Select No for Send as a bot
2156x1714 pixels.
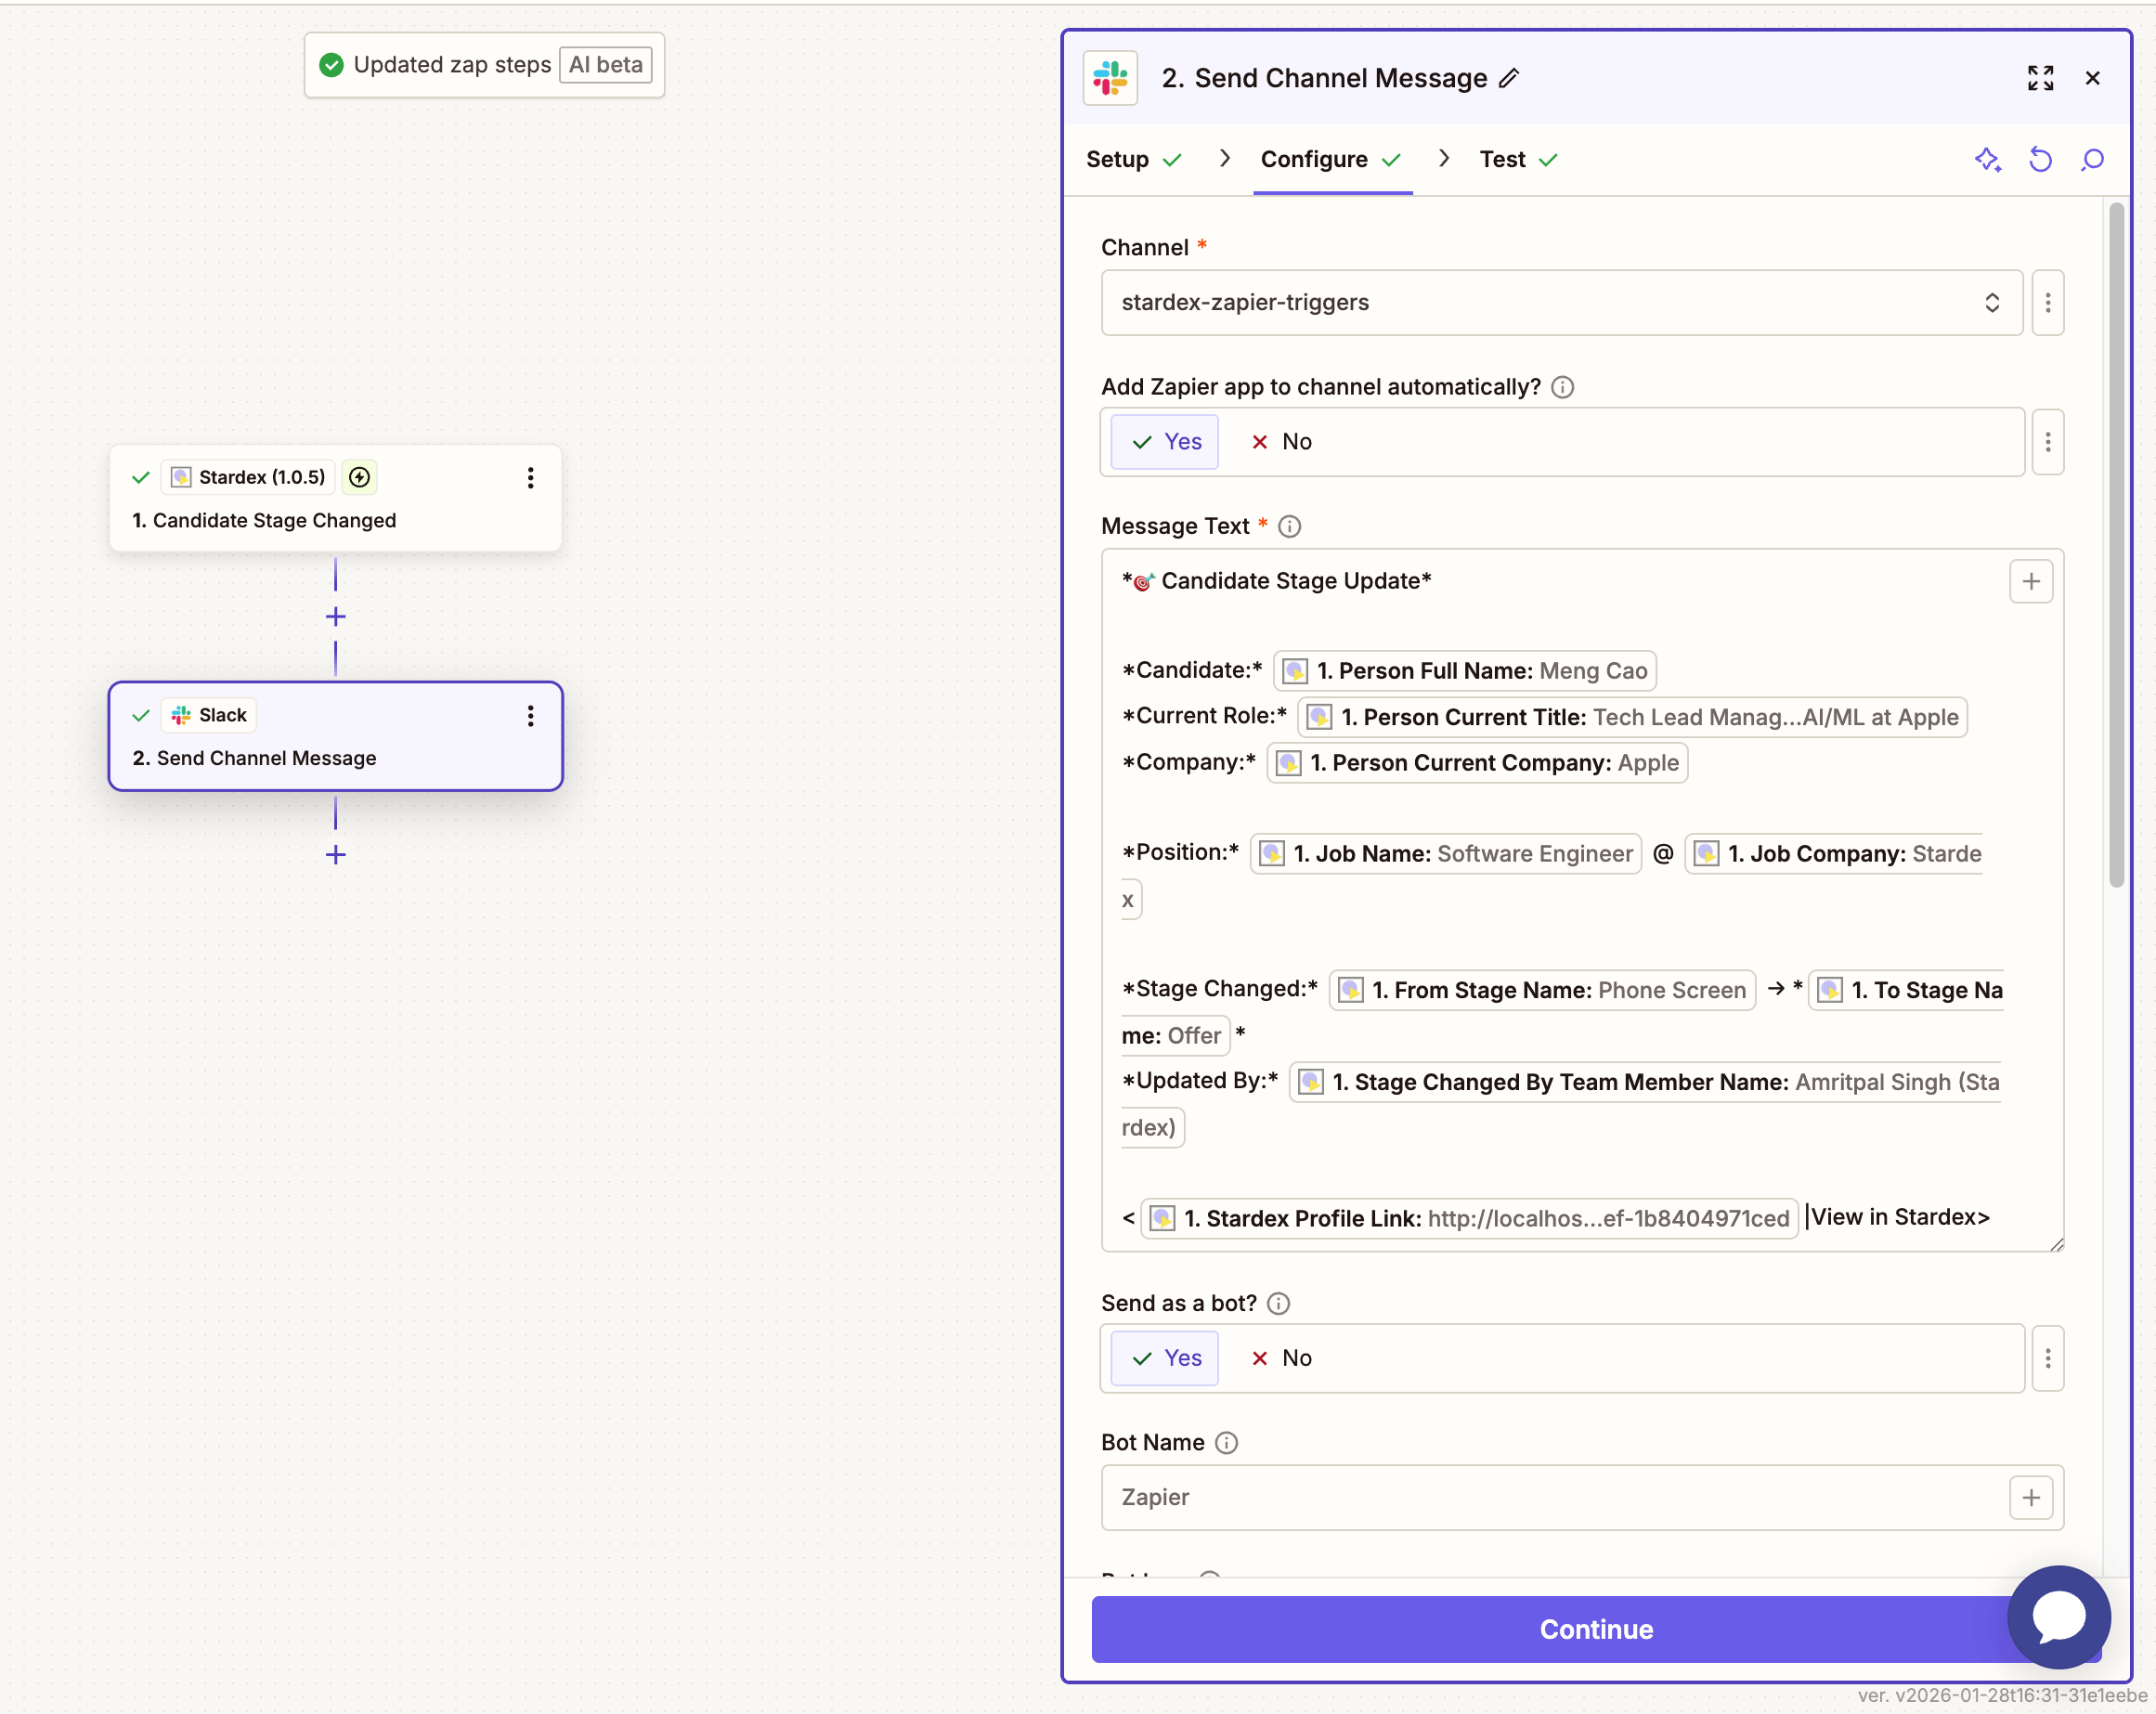click(x=1281, y=1358)
